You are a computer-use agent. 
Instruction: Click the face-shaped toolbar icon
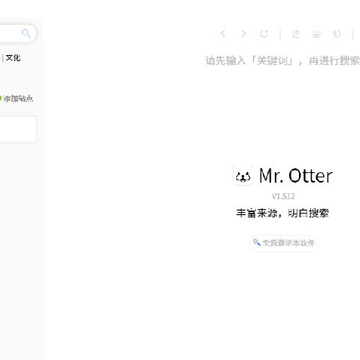[316, 34]
